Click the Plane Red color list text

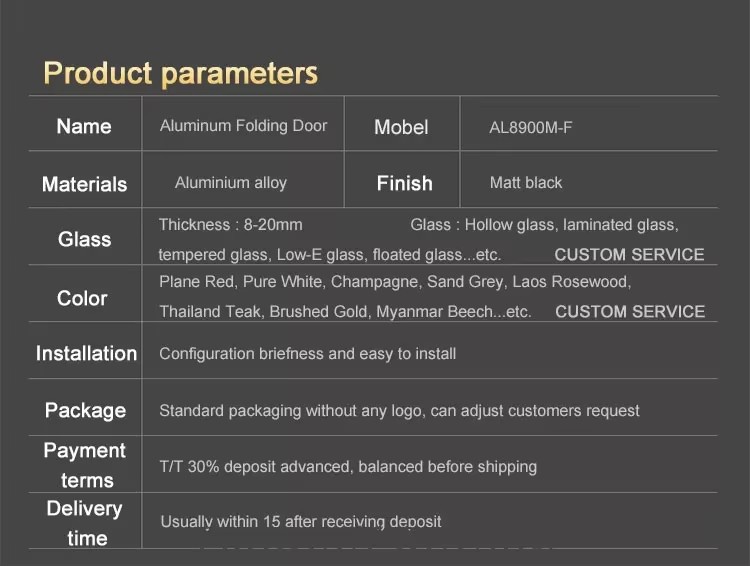[x=395, y=282]
